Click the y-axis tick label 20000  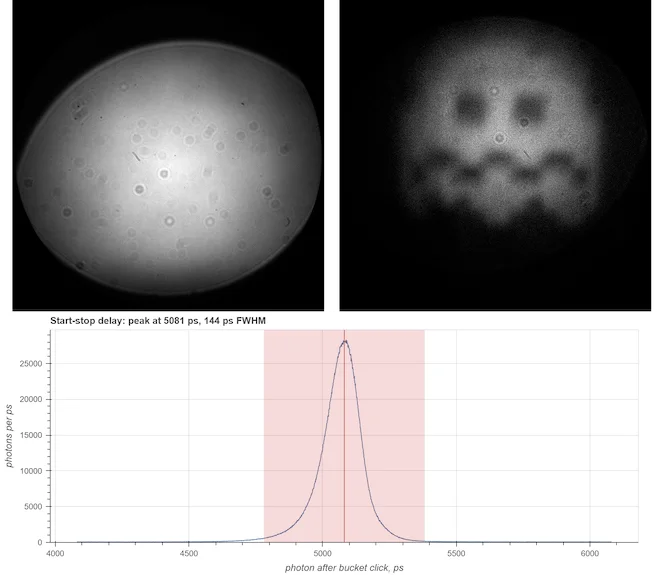point(31,399)
